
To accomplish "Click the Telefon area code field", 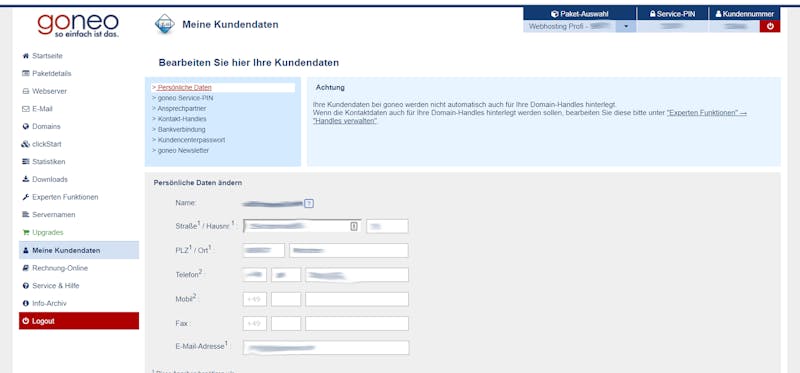I will [286, 275].
